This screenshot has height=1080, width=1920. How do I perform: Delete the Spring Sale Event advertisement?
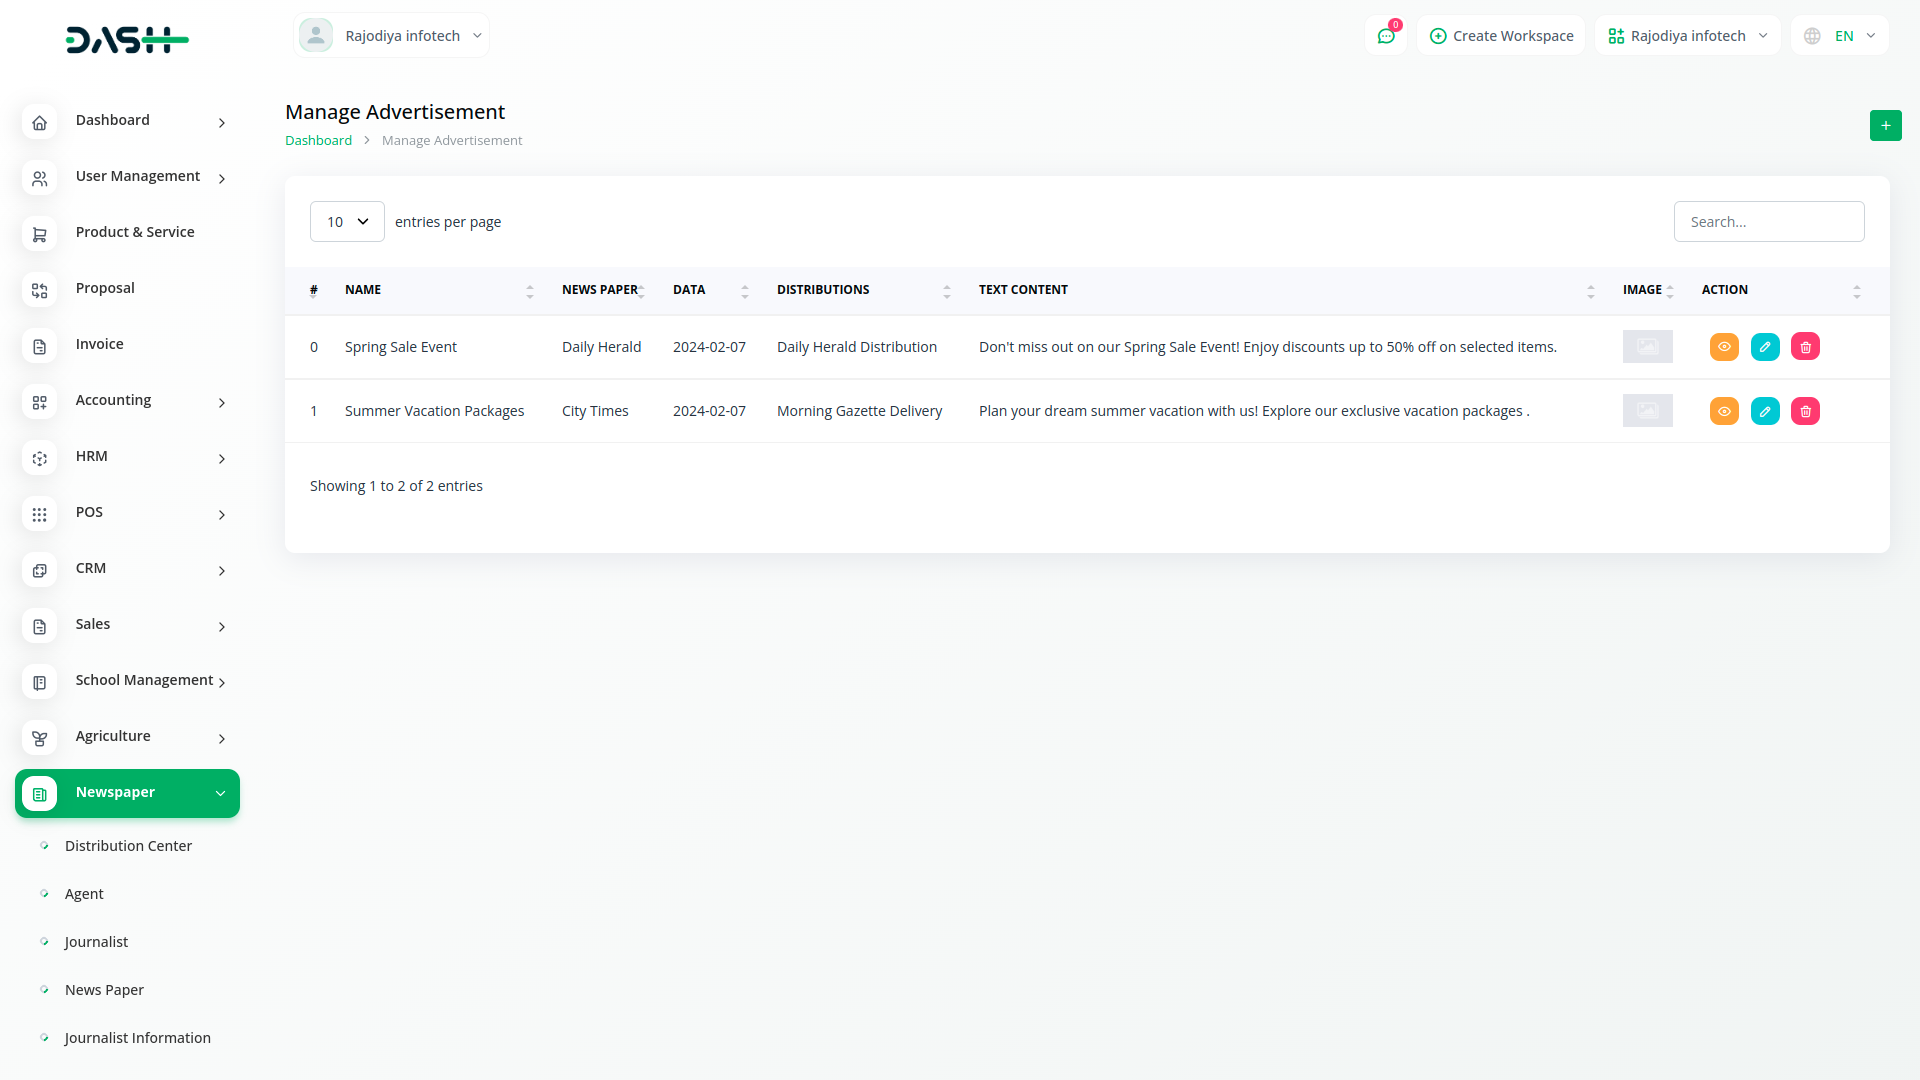(1805, 347)
